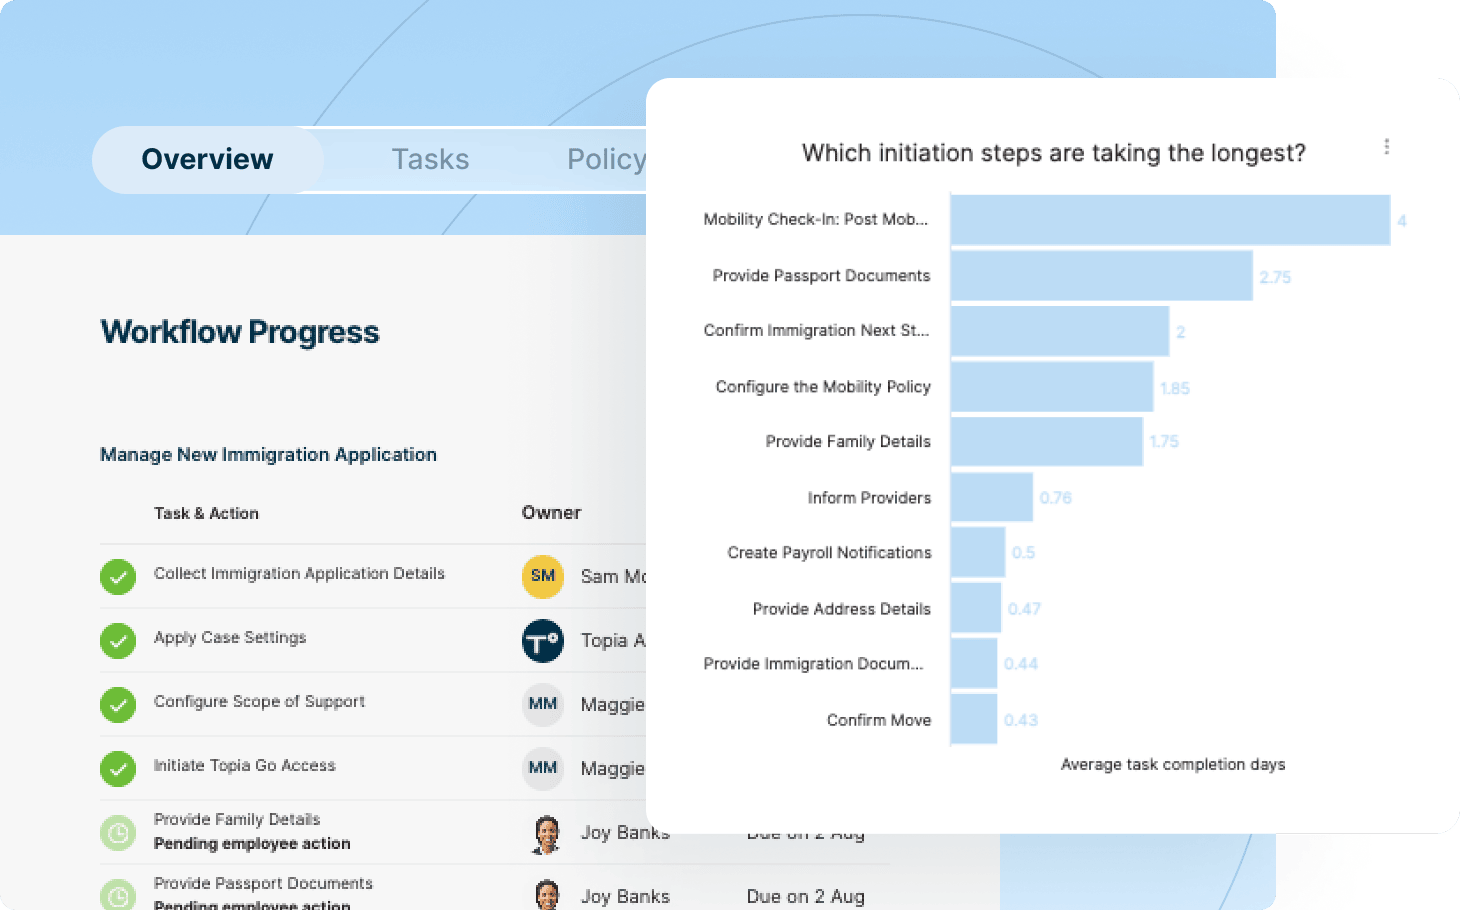Click MM avatar beside Initiate Topia Go Access
Viewport: 1460px width, 910px height.
pos(543,768)
